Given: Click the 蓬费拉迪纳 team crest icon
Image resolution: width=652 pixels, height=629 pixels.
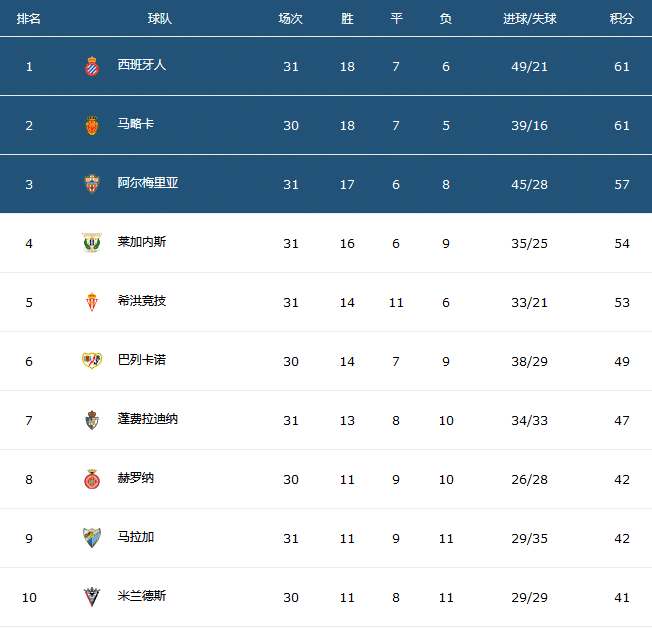Looking at the screenshot, I should tap(92, 420).
